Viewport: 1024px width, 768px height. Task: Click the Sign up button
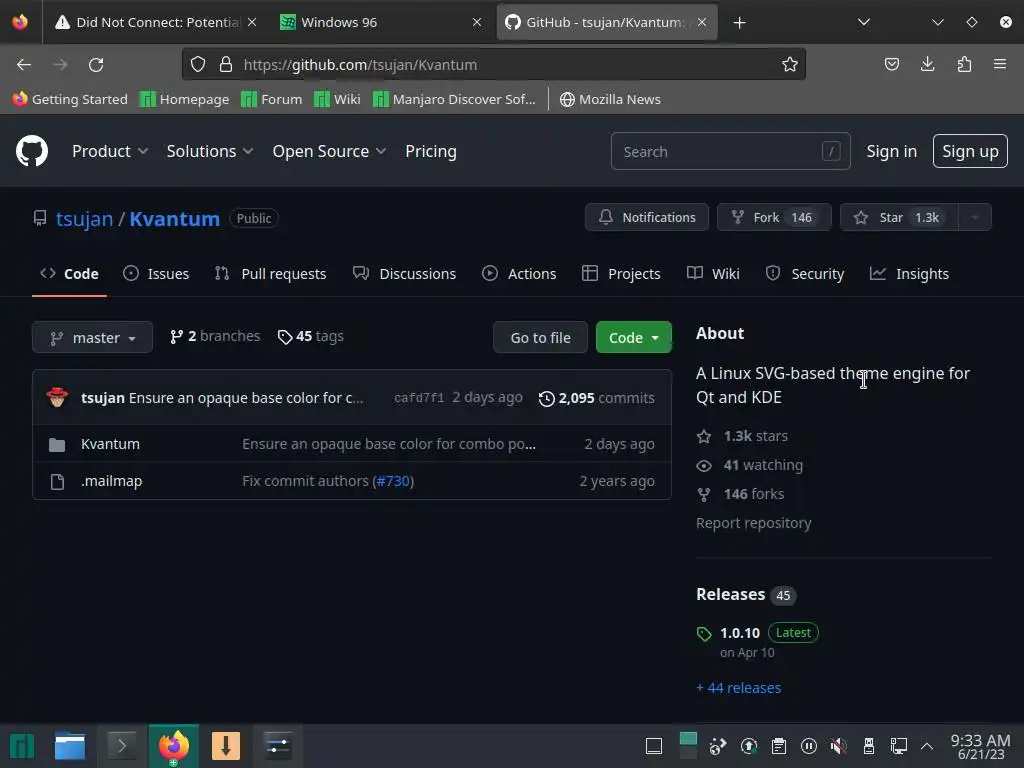[970, 152]
